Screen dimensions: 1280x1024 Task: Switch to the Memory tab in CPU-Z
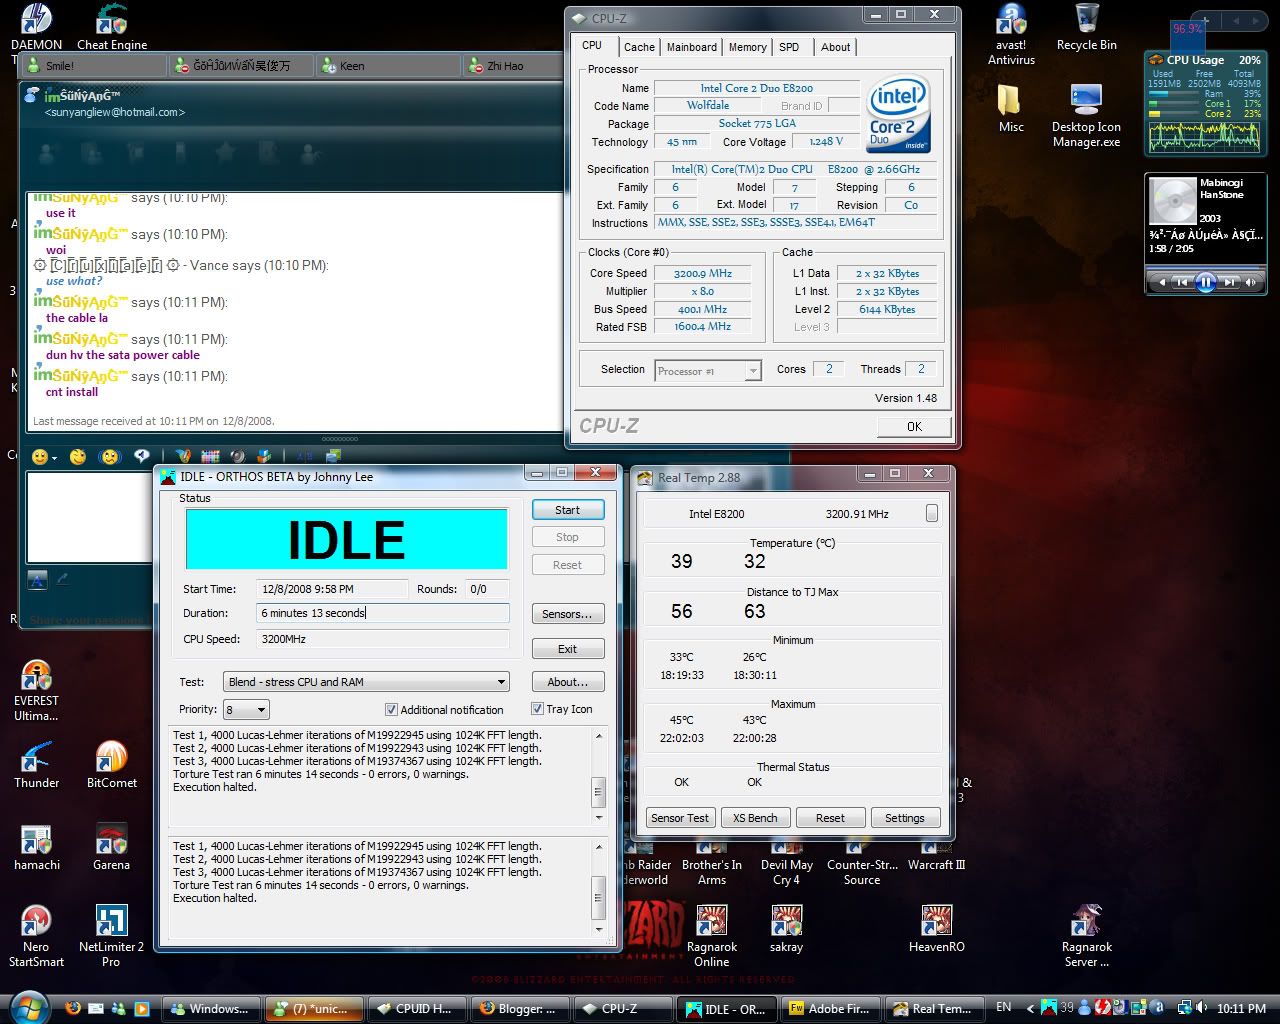click(x=747, y=47)
